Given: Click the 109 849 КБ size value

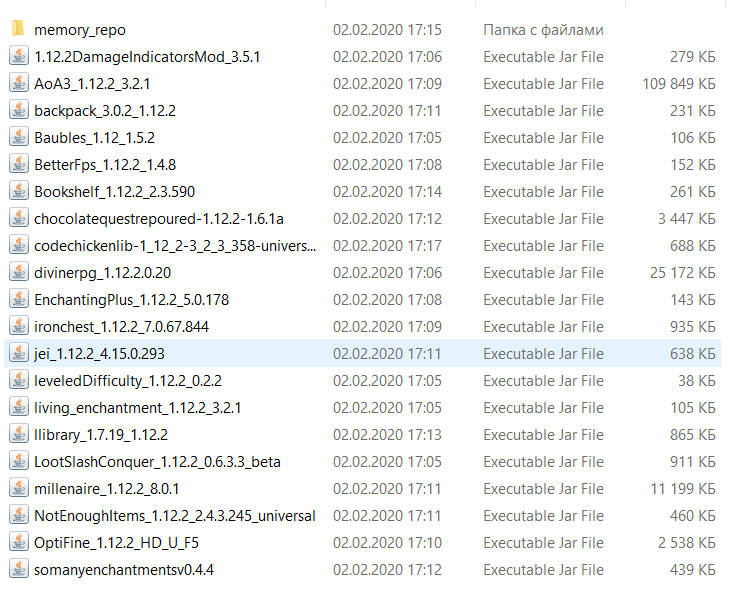Looking at the screenshot, I should pyautogui.click(x=679, y=84).
